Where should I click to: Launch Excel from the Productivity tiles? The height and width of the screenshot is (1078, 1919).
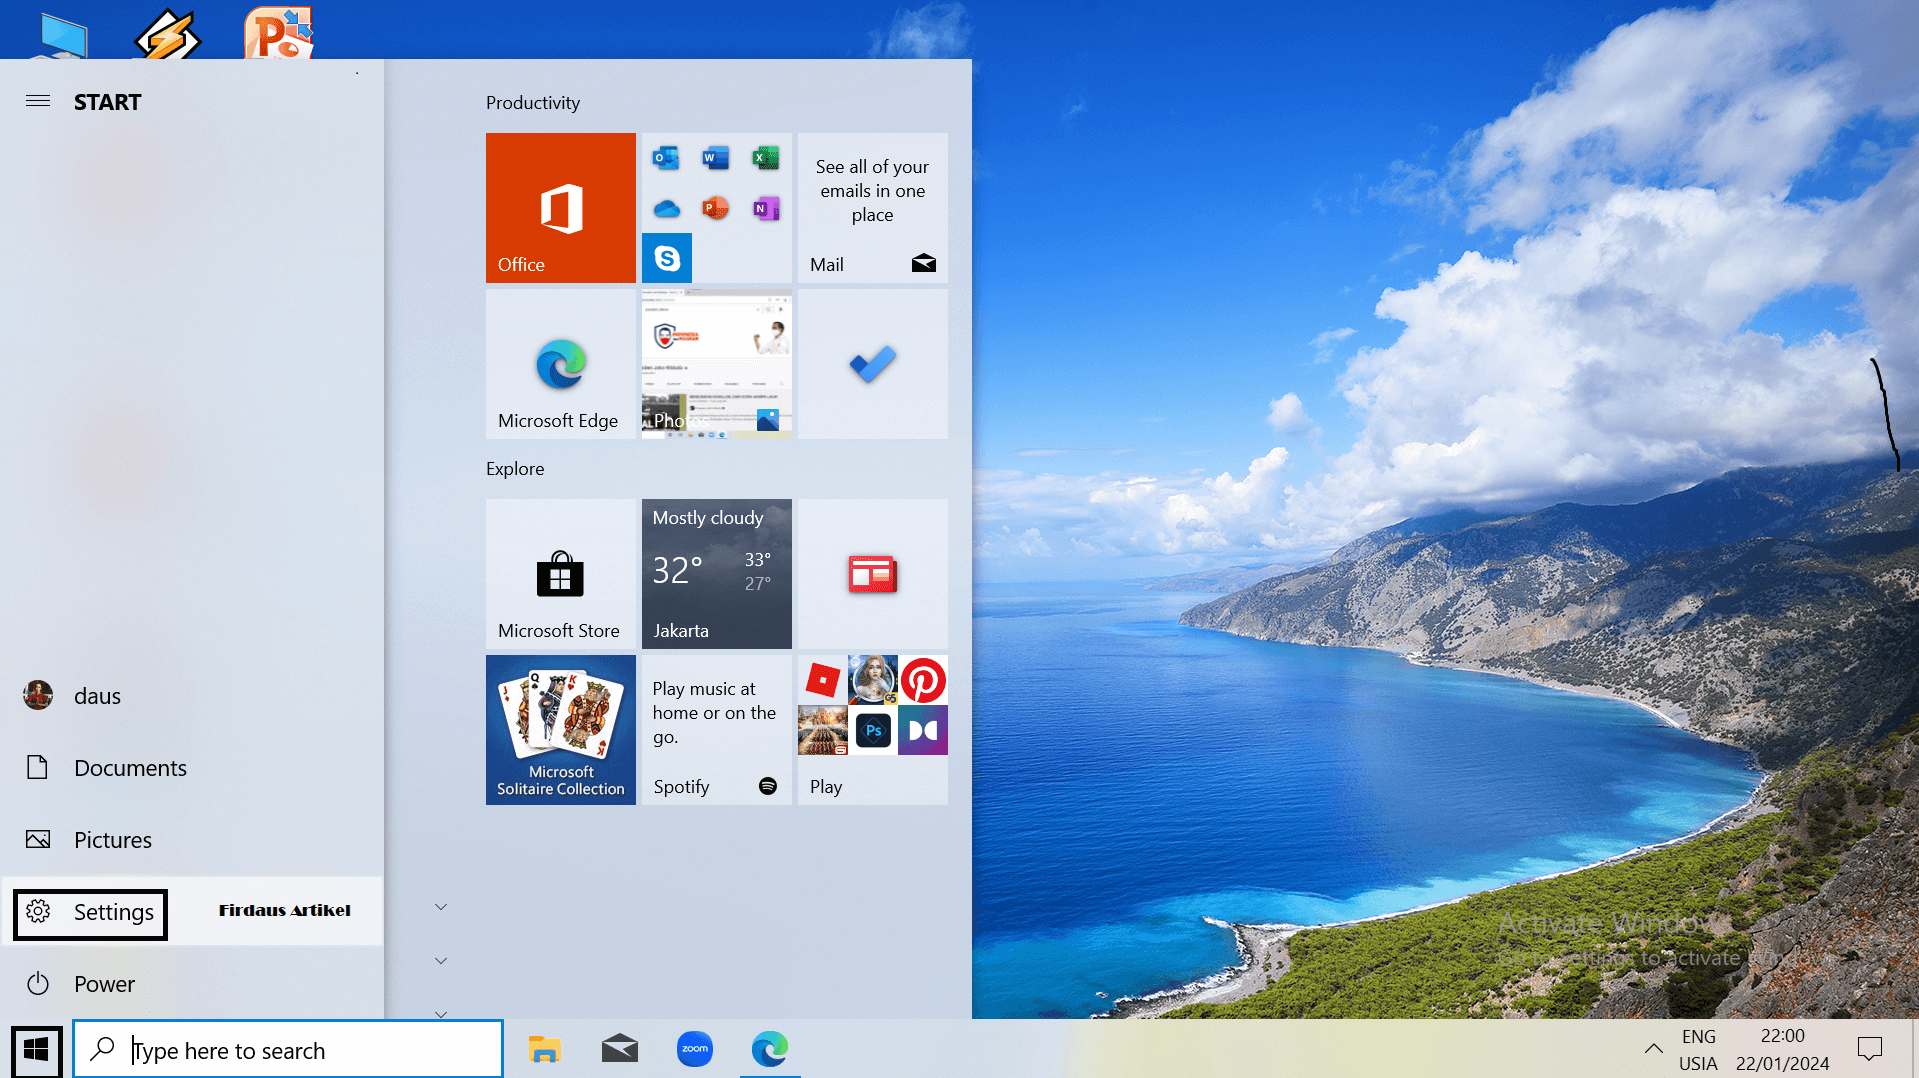pos(766,158)
